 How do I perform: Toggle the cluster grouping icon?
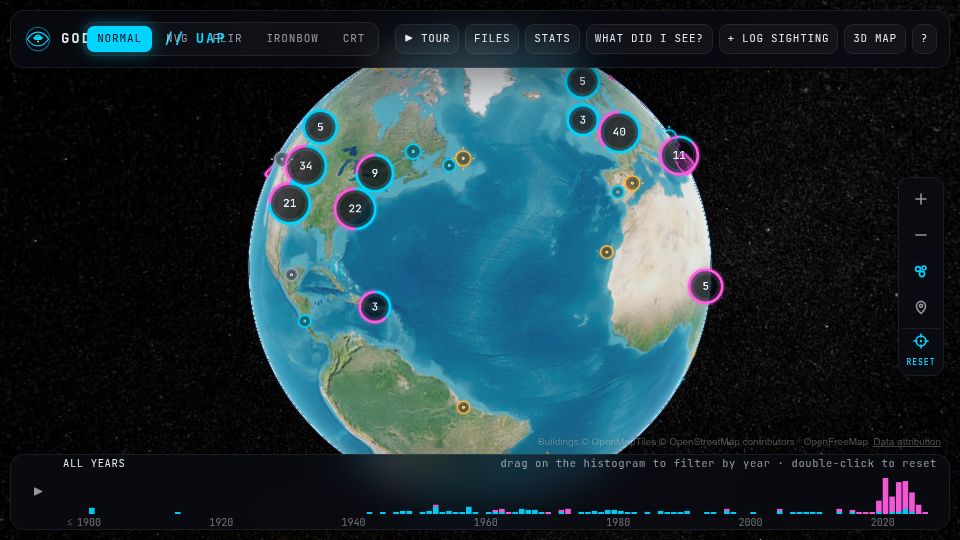[921, 271]
